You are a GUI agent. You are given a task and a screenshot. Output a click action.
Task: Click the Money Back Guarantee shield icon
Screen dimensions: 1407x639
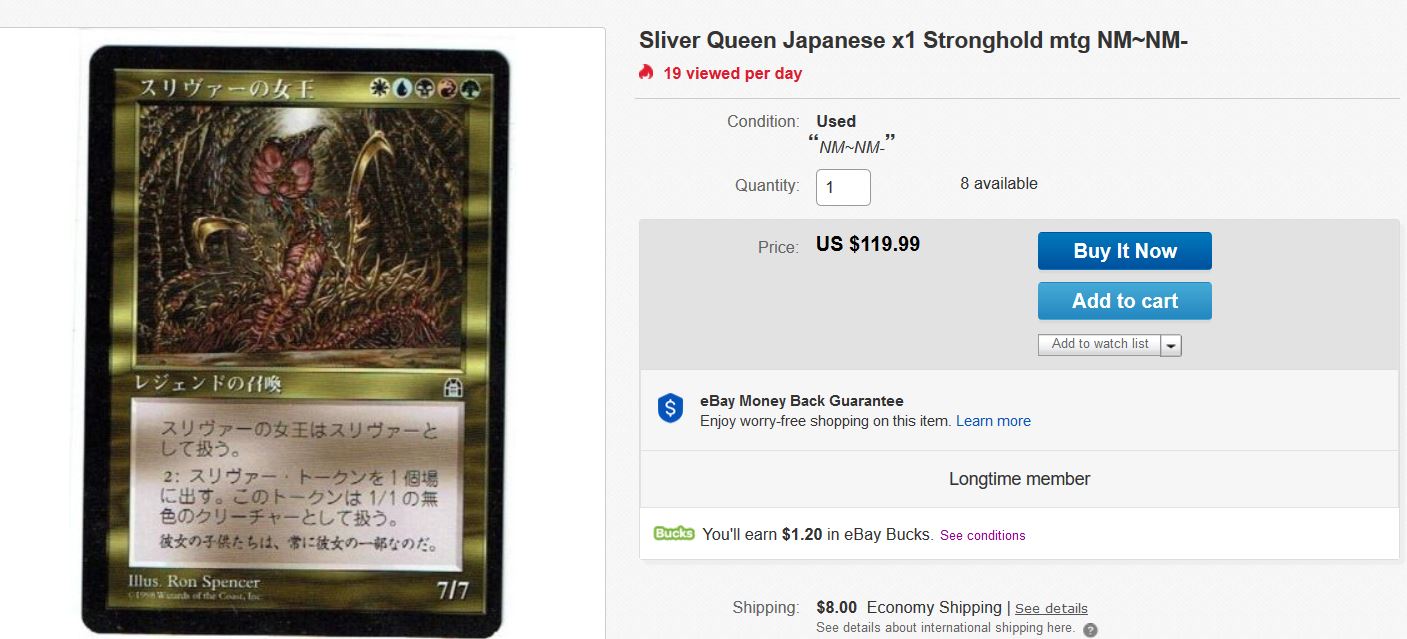click(x=670, y=408)
